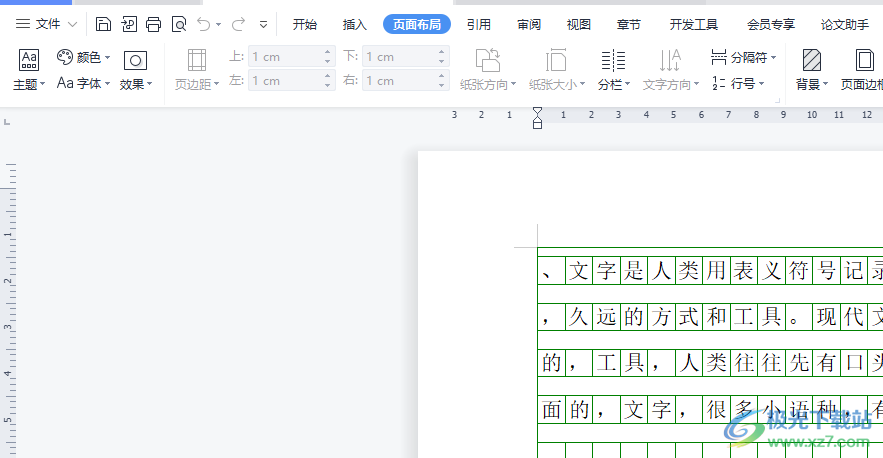This screenshot has width=883, height=458.
Task: Click the 页面边框 page border button
Action: pos(862,70)
